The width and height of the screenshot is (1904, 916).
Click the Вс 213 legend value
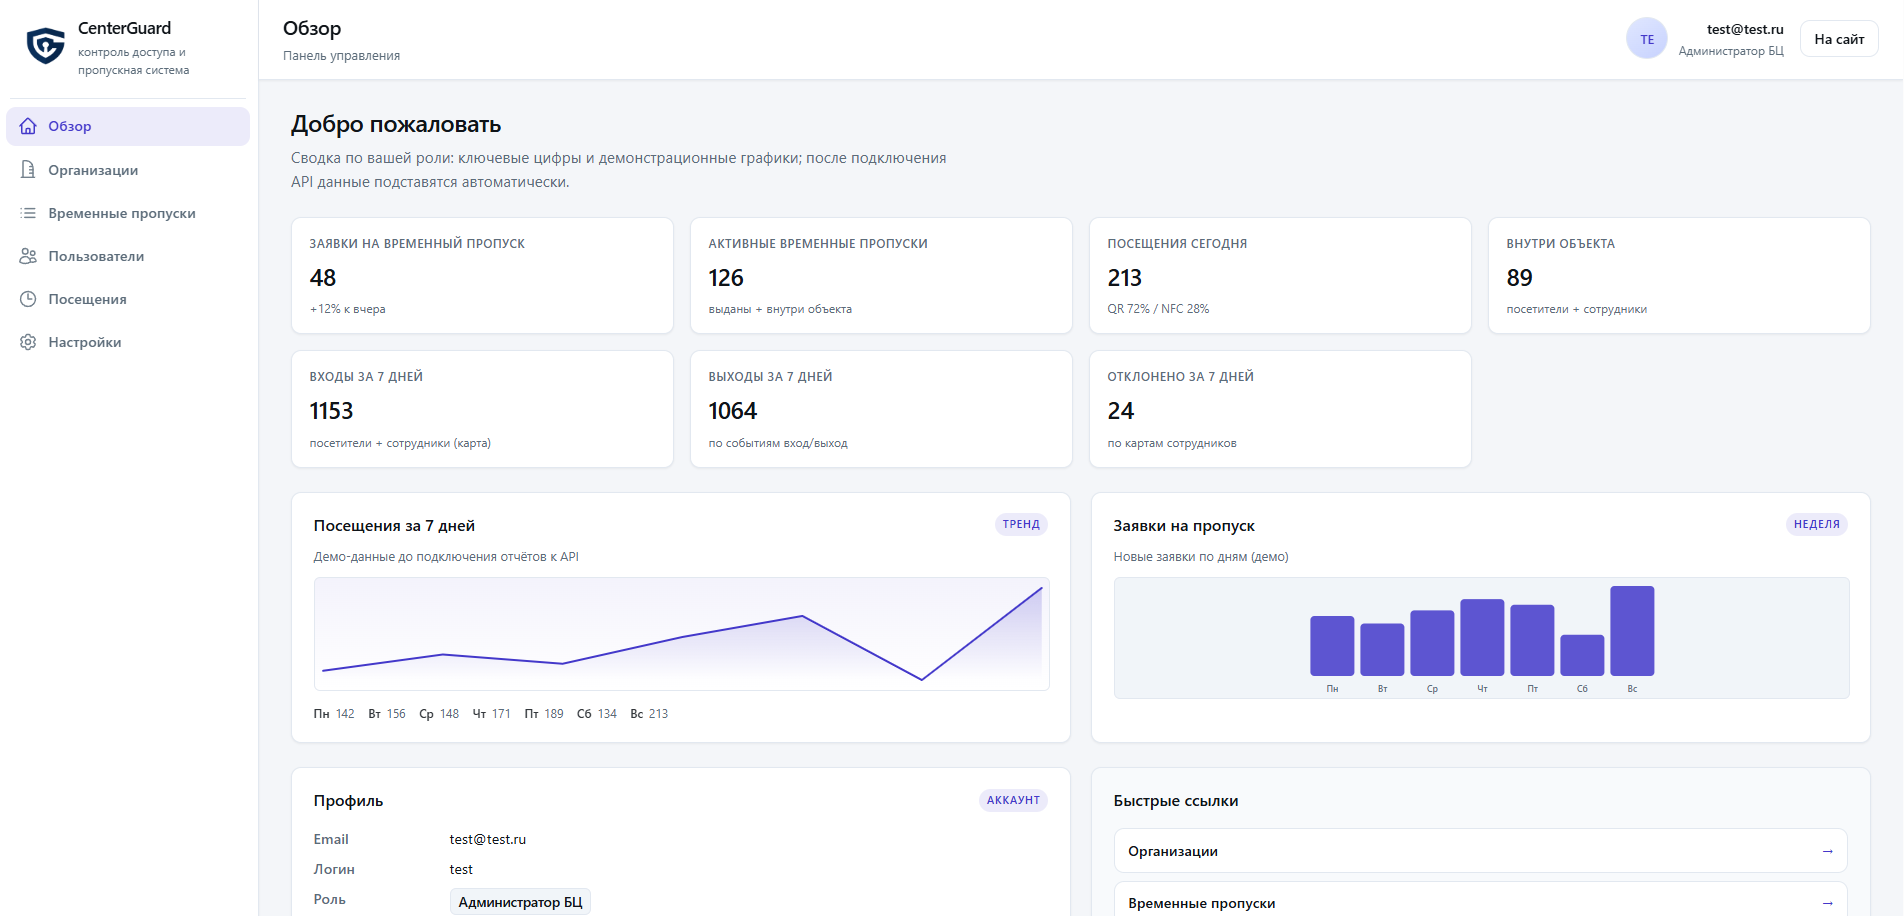(x=649, y=714)
